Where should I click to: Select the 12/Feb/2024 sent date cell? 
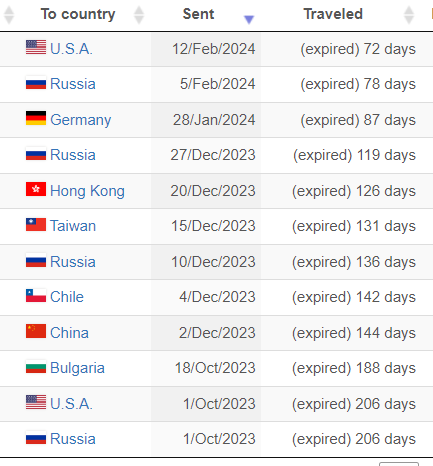tap(206, 49)
